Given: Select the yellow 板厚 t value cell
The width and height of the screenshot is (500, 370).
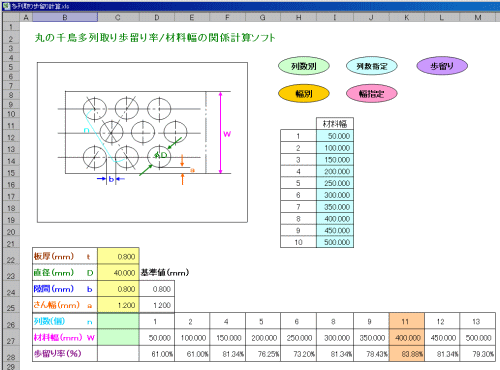Looking at the screenshot, I should [x=118, y=256].
